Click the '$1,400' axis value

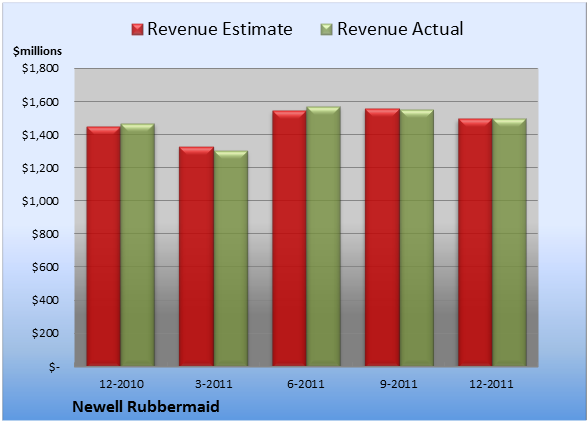click(40, 135)
